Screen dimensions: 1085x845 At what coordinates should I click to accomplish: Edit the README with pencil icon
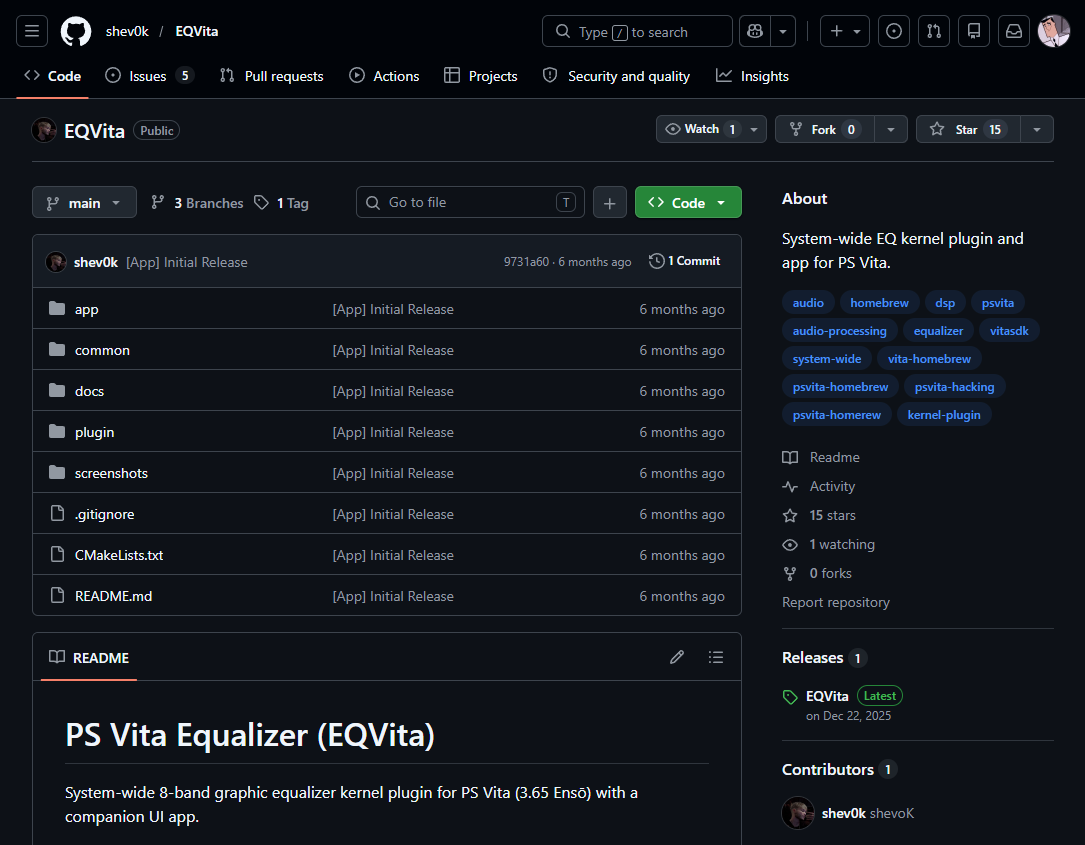click(x=677, y=657)
